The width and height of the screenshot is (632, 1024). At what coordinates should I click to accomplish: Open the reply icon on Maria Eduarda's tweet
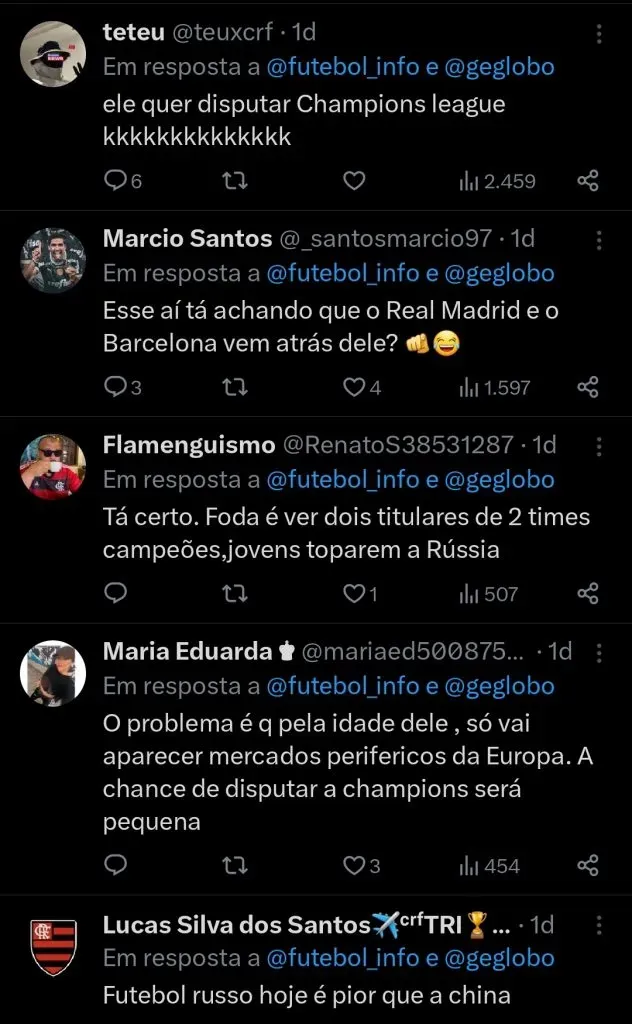(116, 866)
